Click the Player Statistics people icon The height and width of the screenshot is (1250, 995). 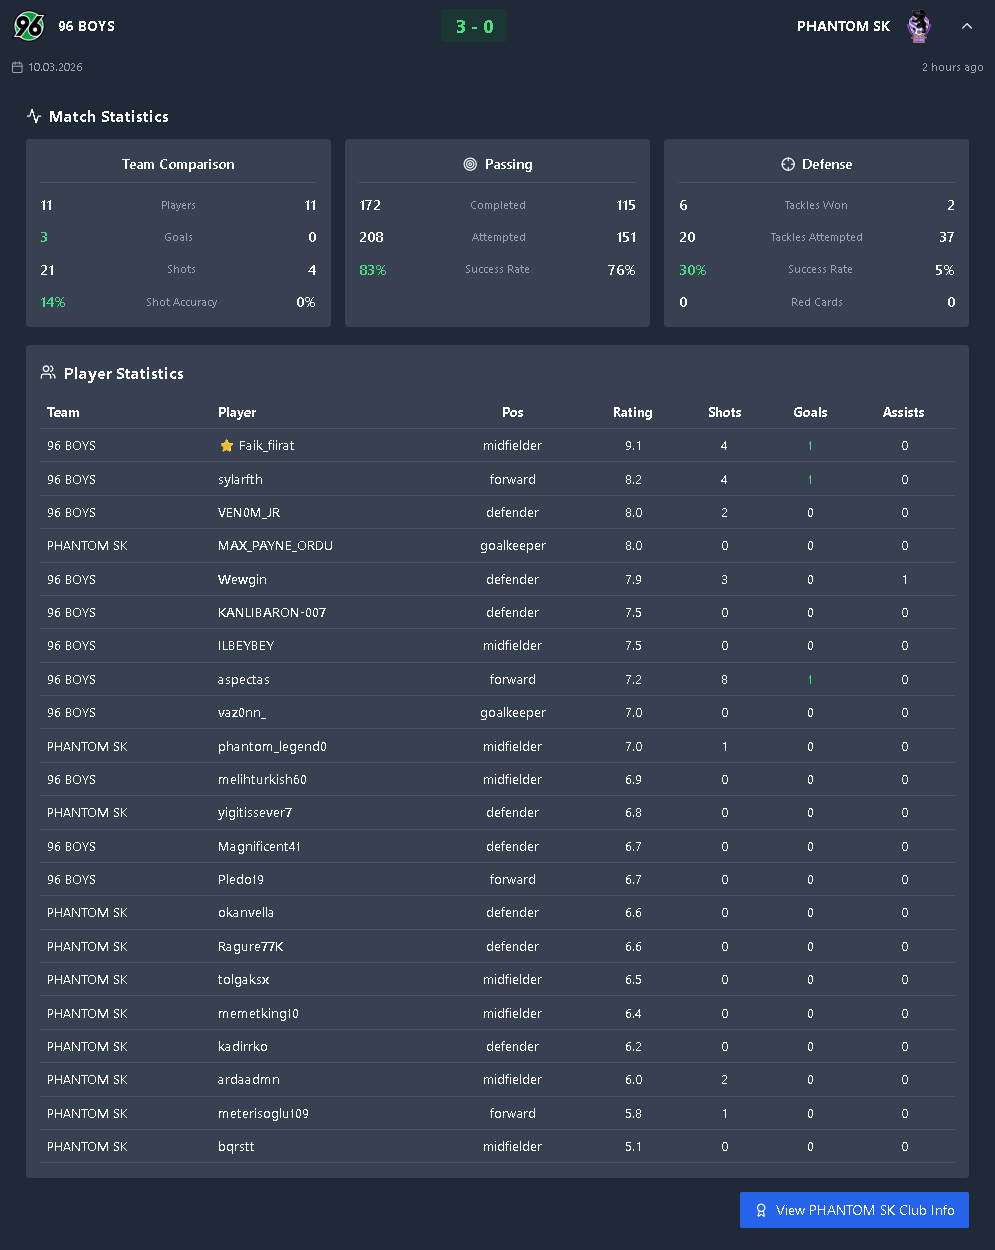pos(48,373)
